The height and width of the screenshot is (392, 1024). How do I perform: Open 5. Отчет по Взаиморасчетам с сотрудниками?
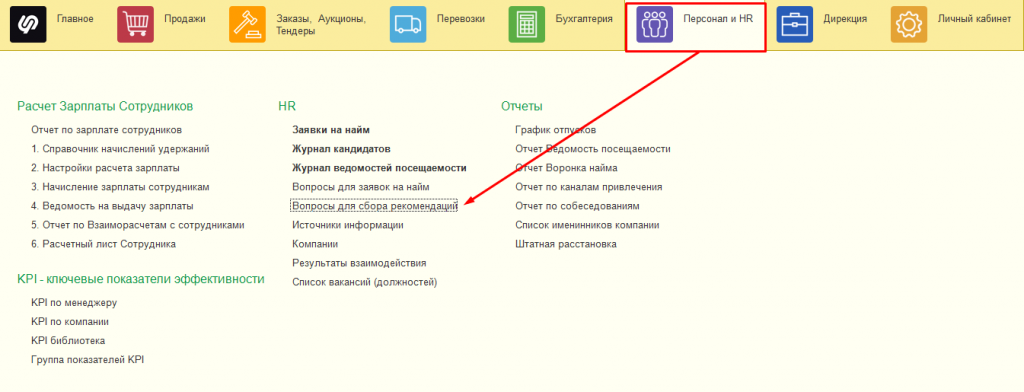click(138, 225)
